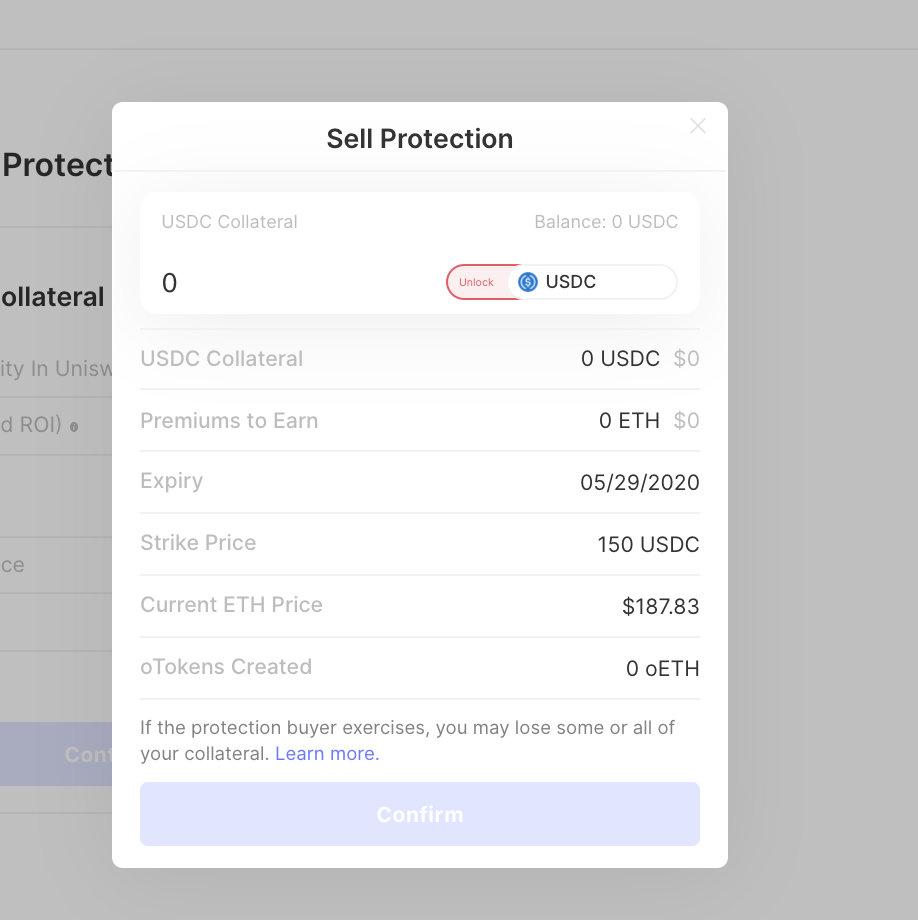Click the collateral risk warning text
The image size is (918, 920).
tap(407, 728)
